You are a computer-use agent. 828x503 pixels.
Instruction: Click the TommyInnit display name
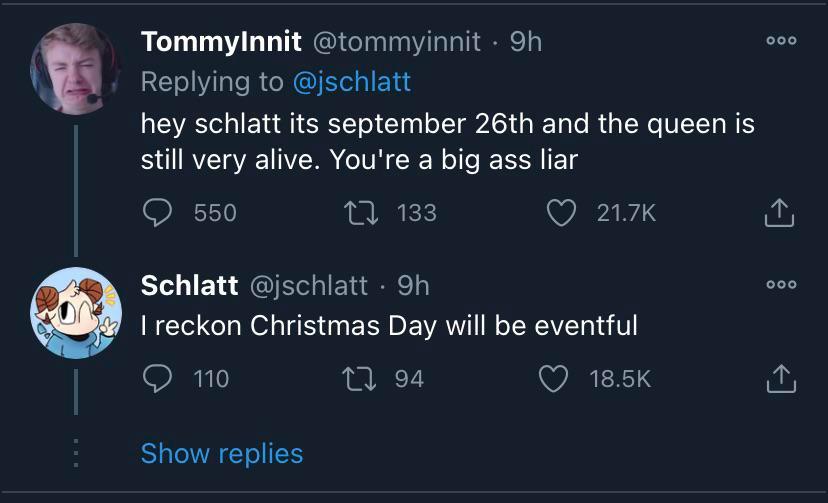pyautogui.click(x=221, y=42)
